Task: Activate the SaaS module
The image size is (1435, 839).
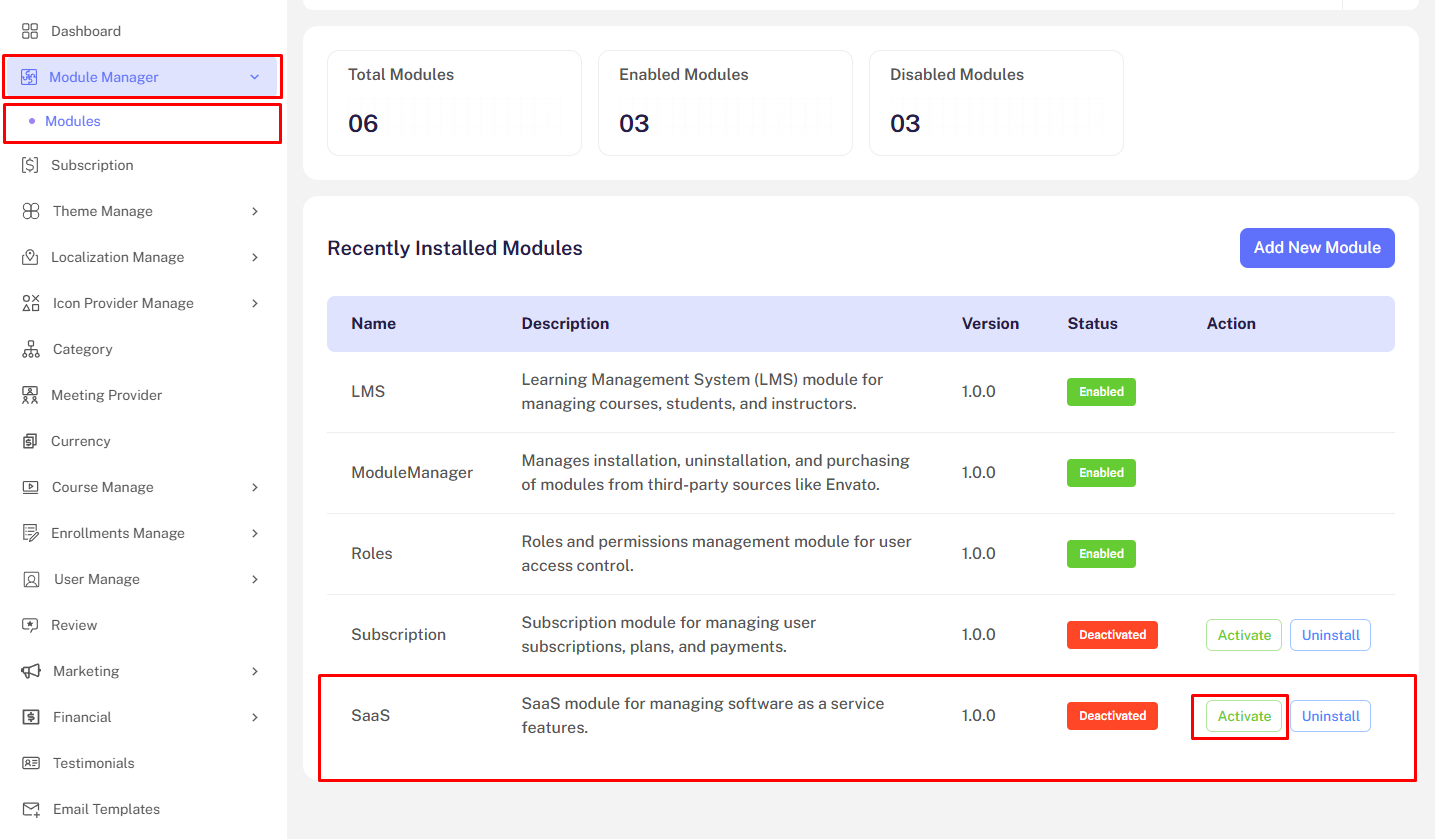Action: pos(1242,716)
